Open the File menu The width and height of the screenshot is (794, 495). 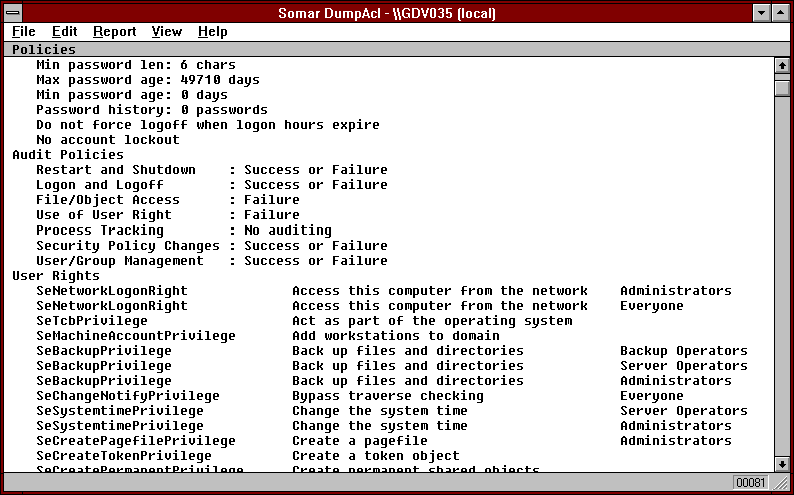[24, 32]
